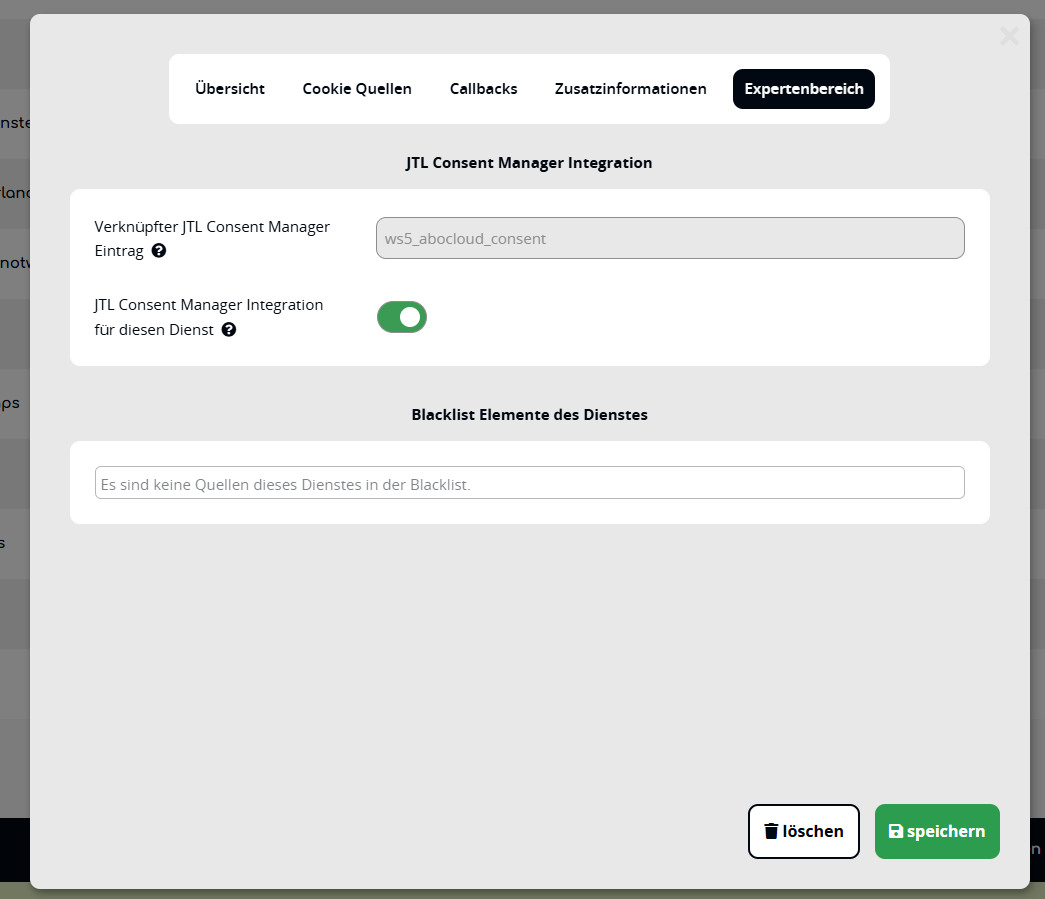The image size is (1045, 899).
Task: Open the Übersicht tab
Action: tap(230, 89)
